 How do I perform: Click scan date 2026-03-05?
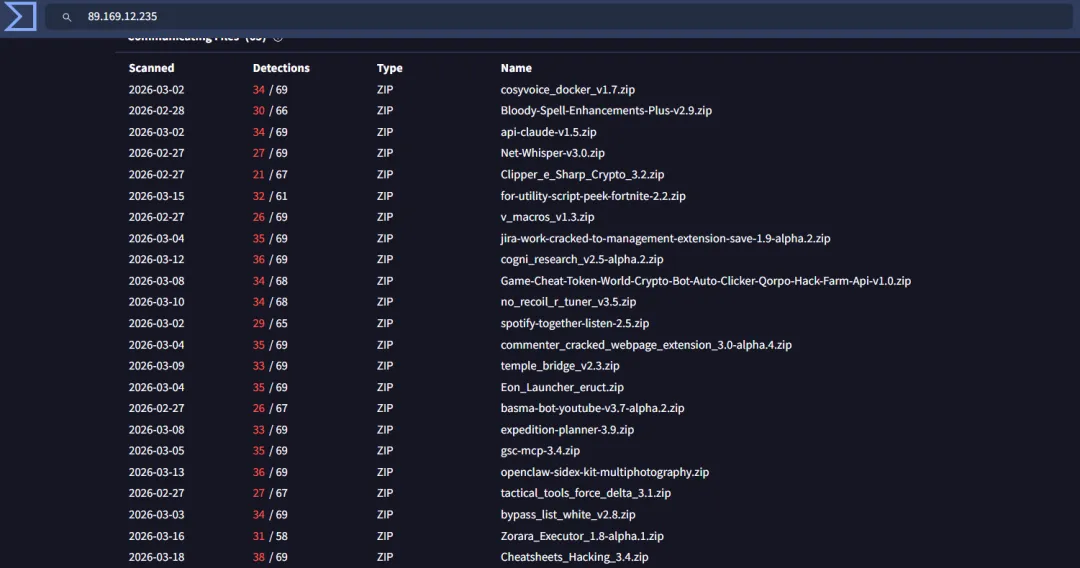(156, 450)
